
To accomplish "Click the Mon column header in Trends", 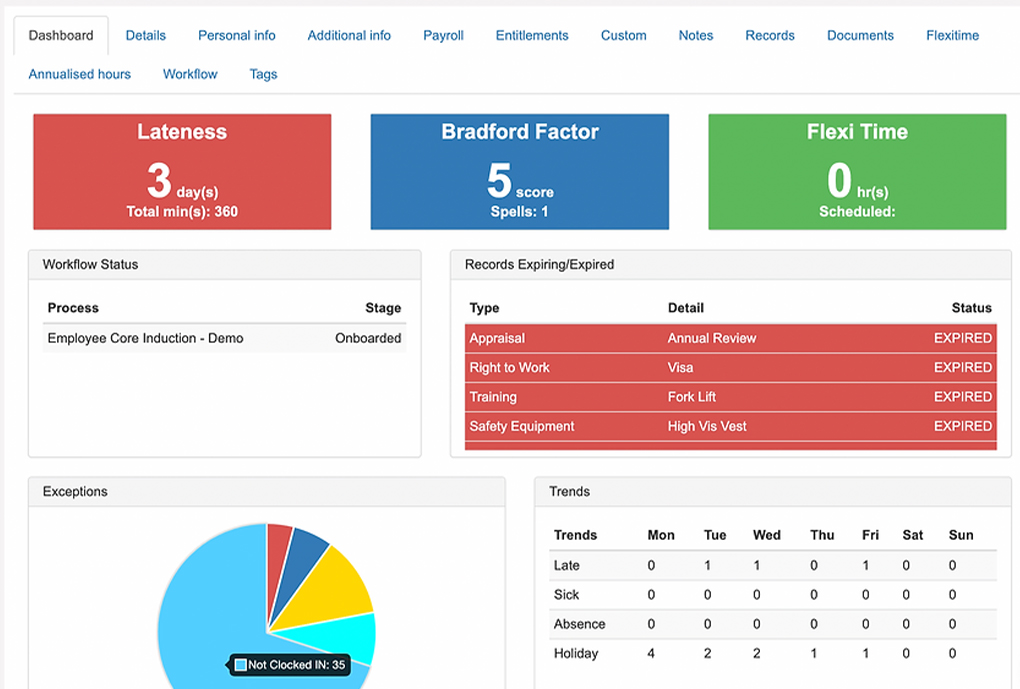I will (x=661, y=535).
